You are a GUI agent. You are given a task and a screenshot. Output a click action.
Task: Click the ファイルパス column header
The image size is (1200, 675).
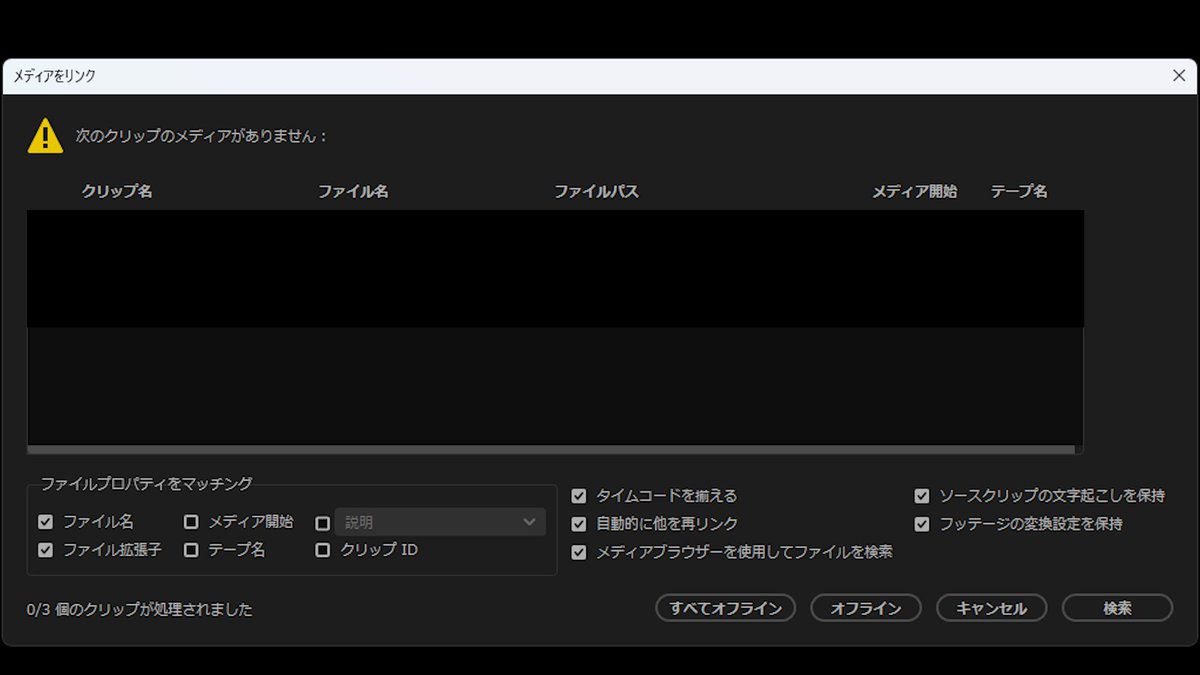click(596, 191)
